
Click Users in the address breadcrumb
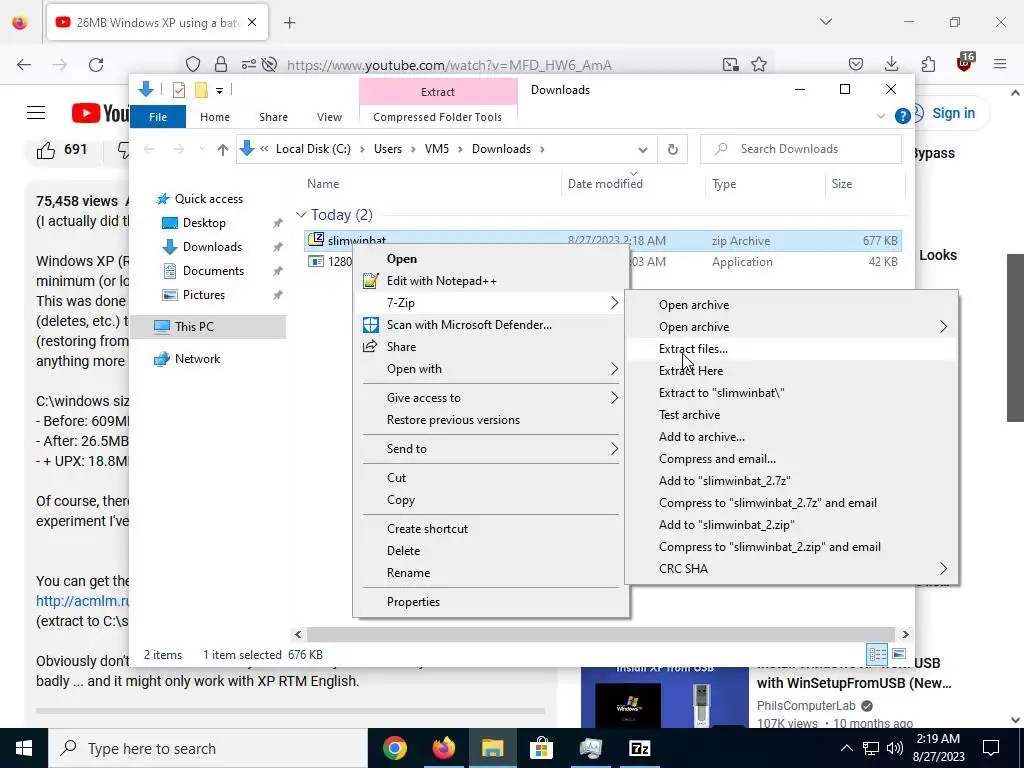tap(388, 149)
